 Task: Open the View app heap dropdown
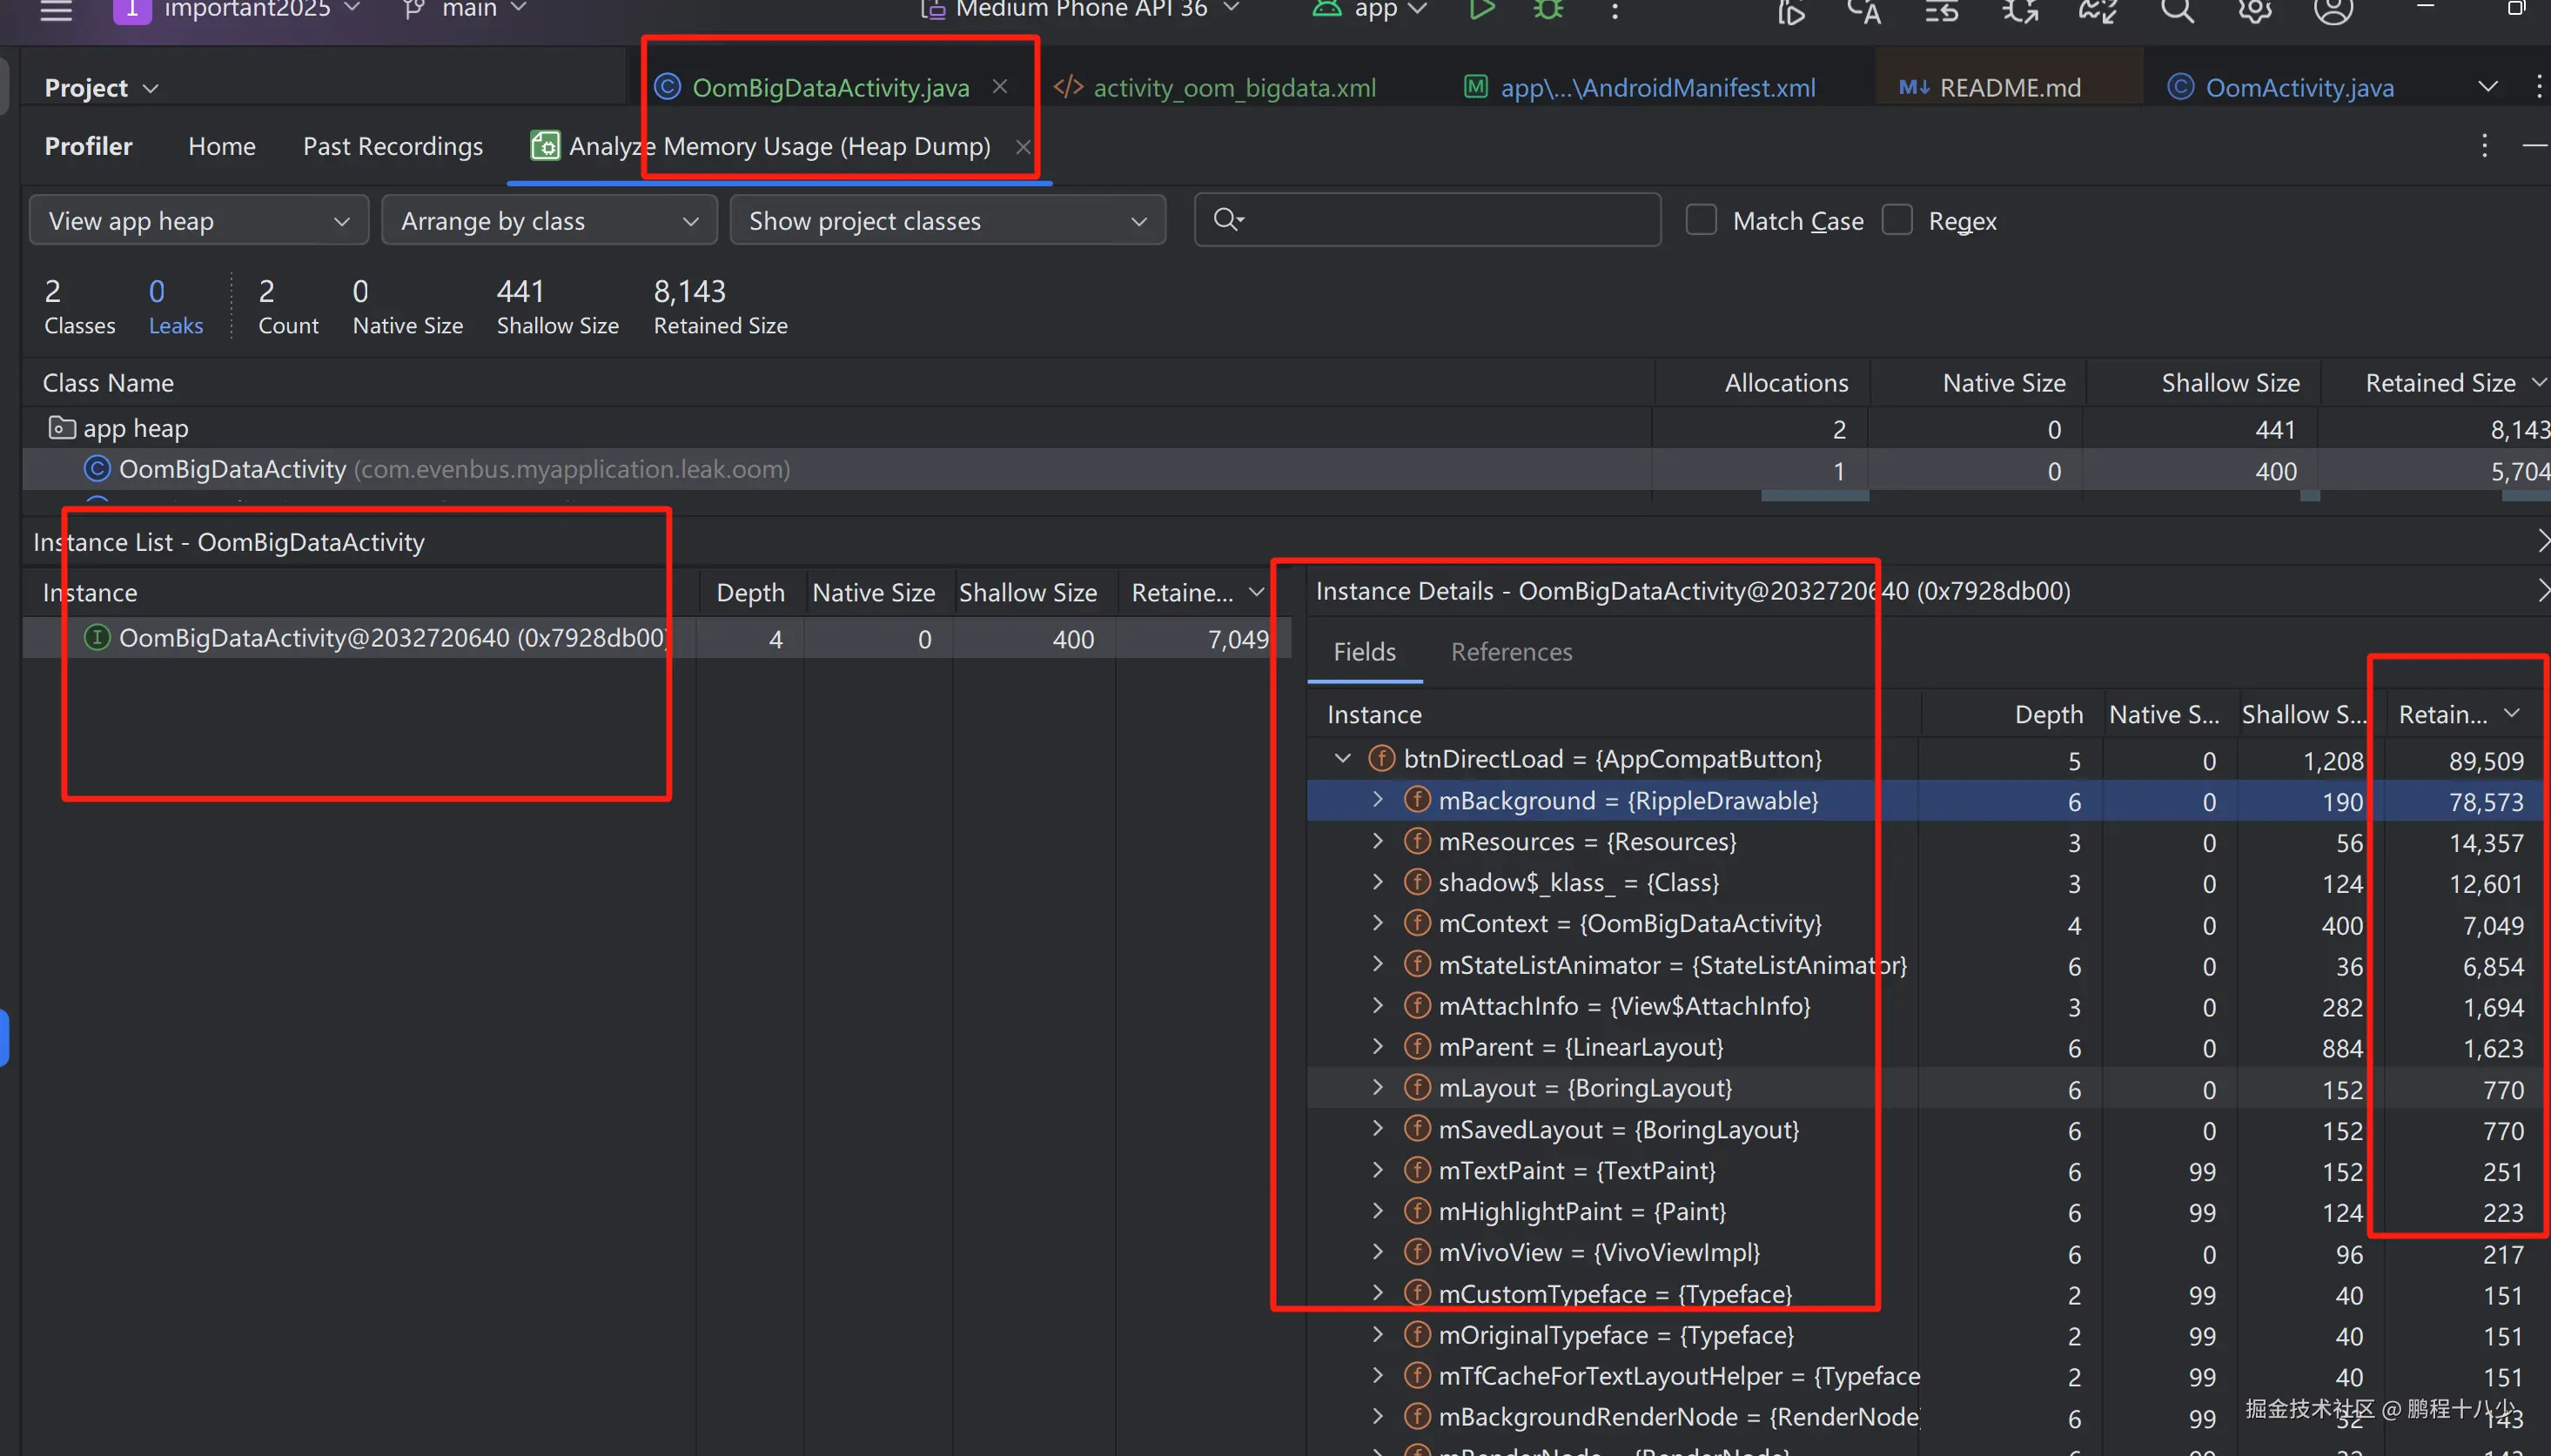(x=199, y=221)
